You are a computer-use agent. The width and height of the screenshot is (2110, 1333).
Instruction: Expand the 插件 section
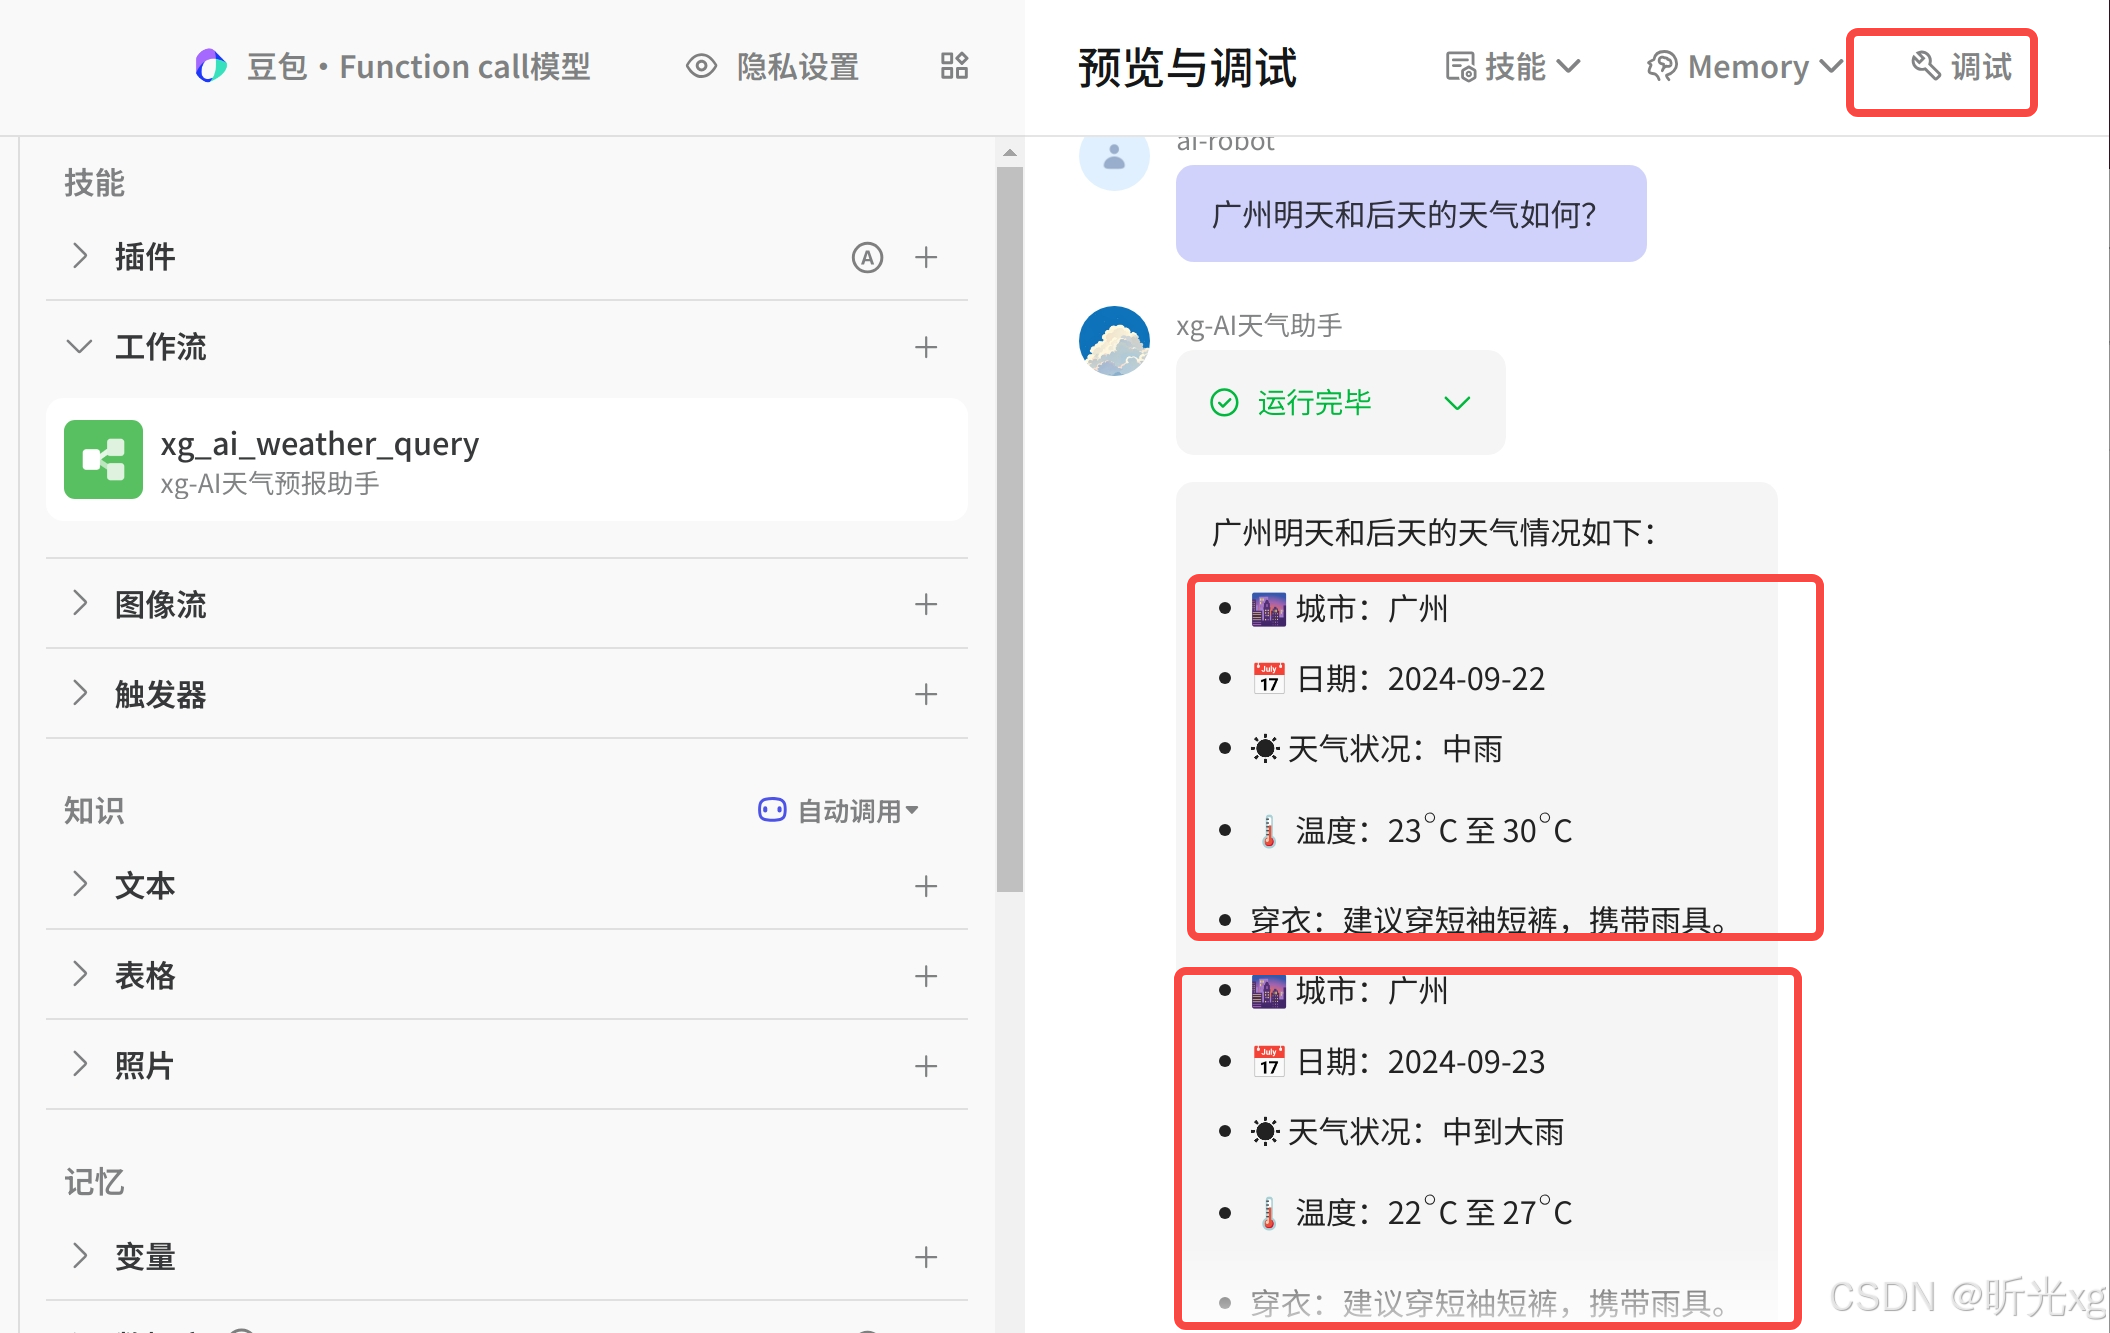coord(79,257)
